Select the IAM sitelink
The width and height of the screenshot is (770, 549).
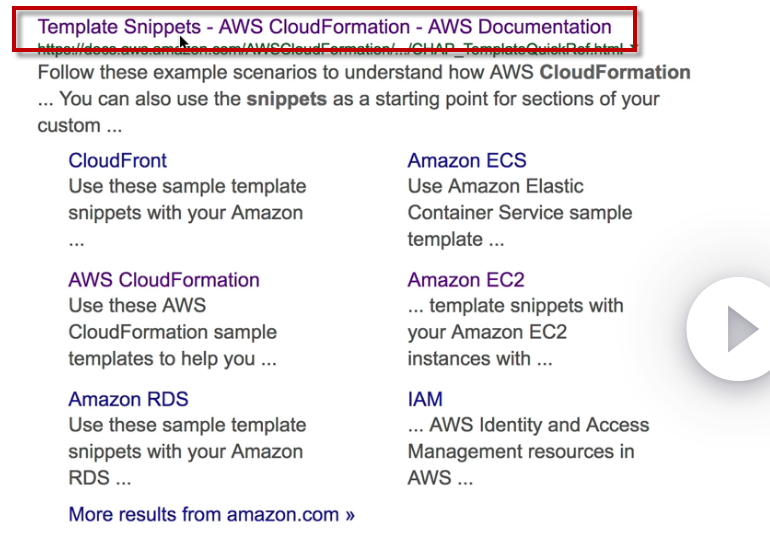tap(425, 400)
